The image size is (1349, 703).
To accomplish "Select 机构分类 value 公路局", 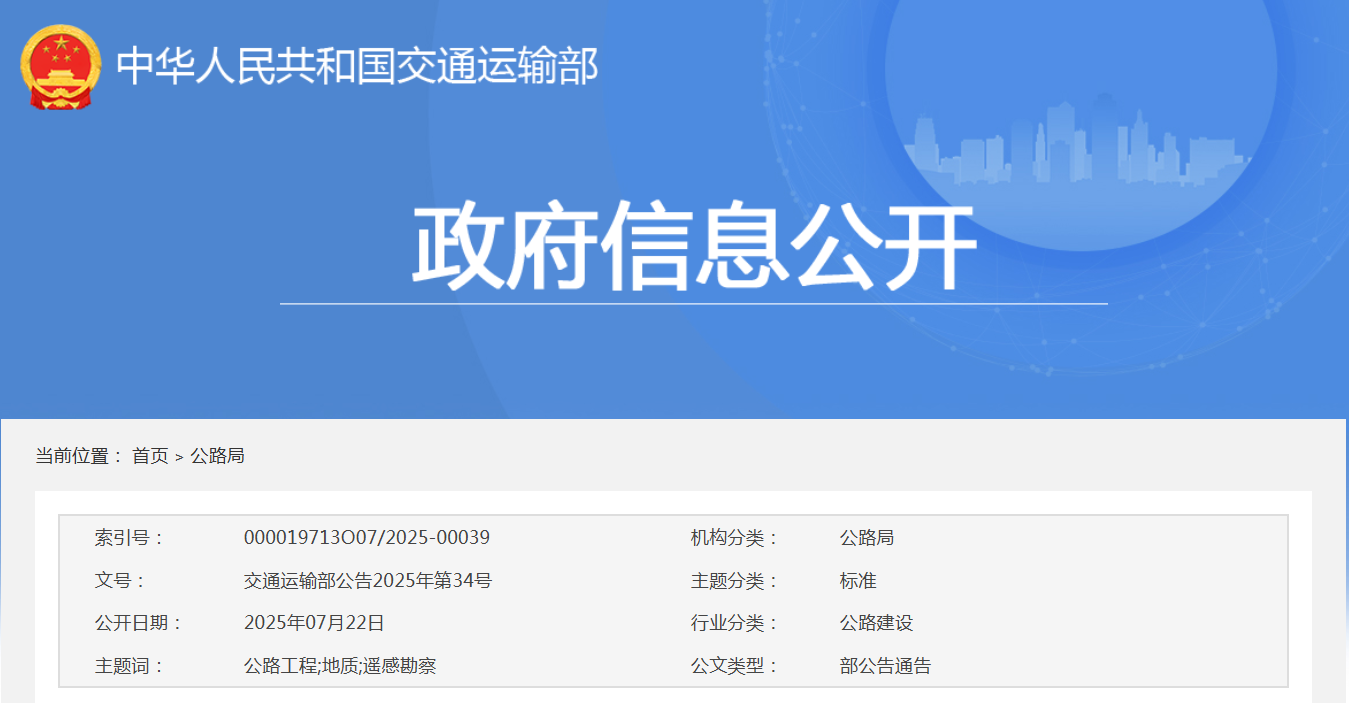I will coord(867,538).
